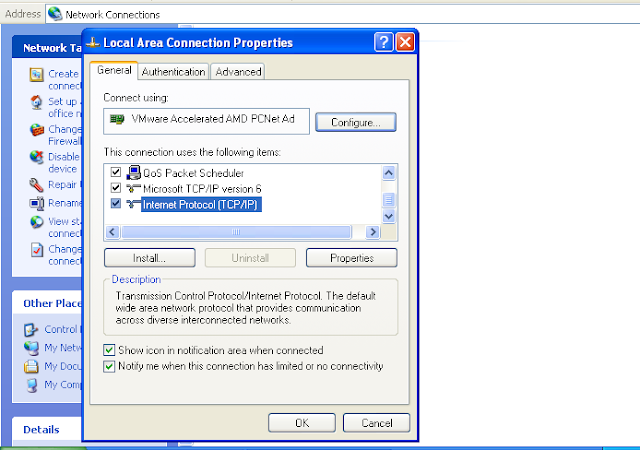Viewport: 640px width, 450px height.
Task: Select Internet Protocol (TCP/IP) item
Action: click(x=201, y=205)
